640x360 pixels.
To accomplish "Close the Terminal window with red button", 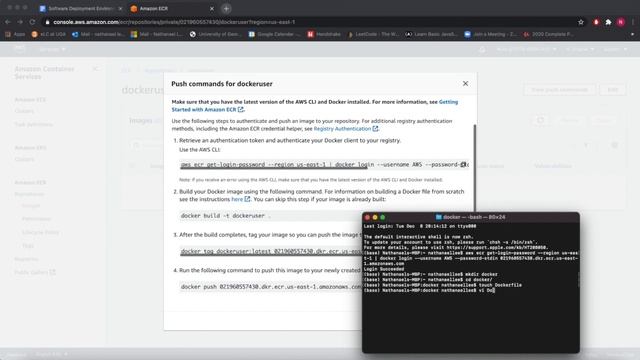I will tap(367, 217).
